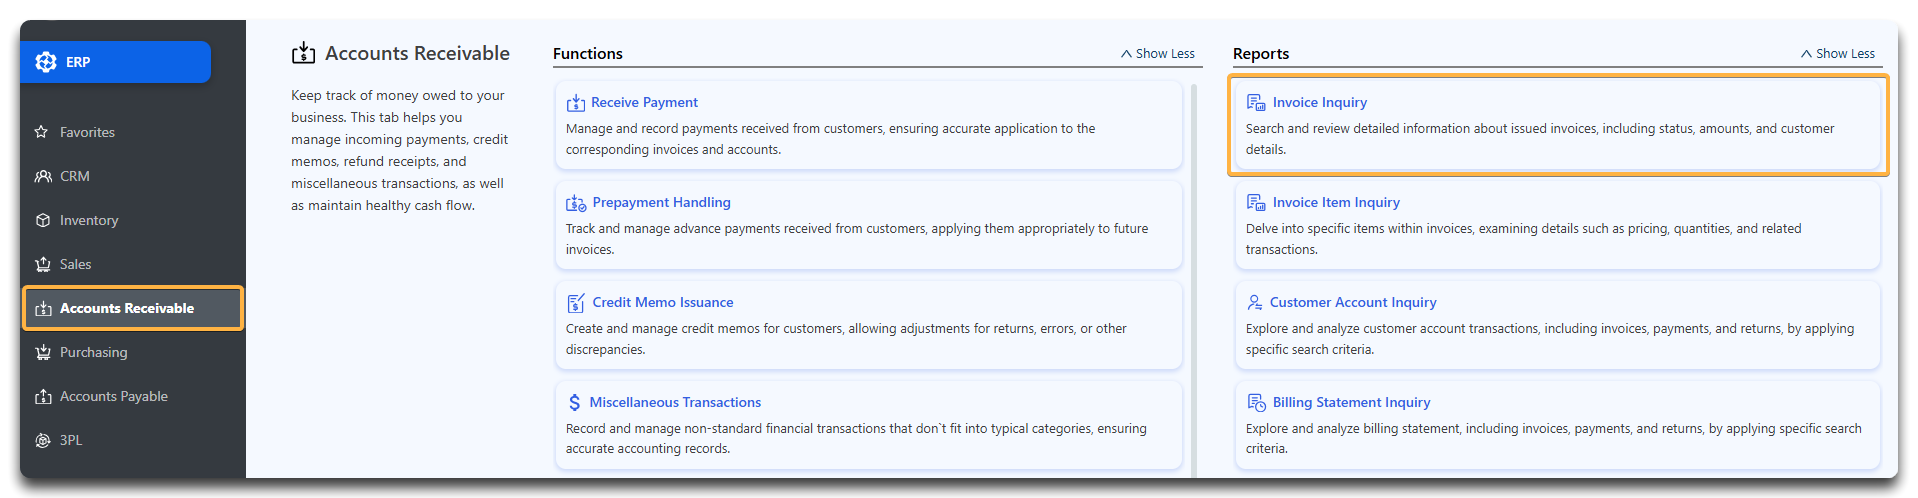Click the Customer Account Inquiry person icon
The image size is (1918, 498).
pyautogui.click(x=1255, y=302)
